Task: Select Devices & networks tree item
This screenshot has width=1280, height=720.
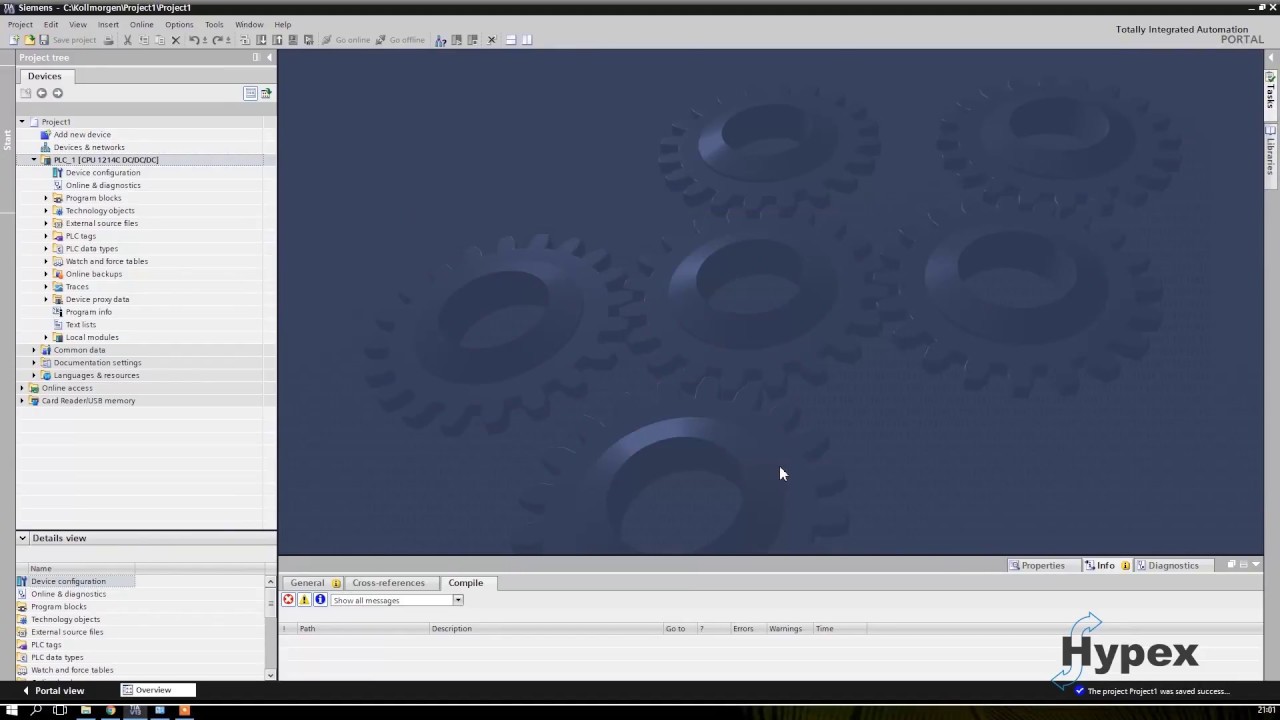Action: click(x=89, y=147)
